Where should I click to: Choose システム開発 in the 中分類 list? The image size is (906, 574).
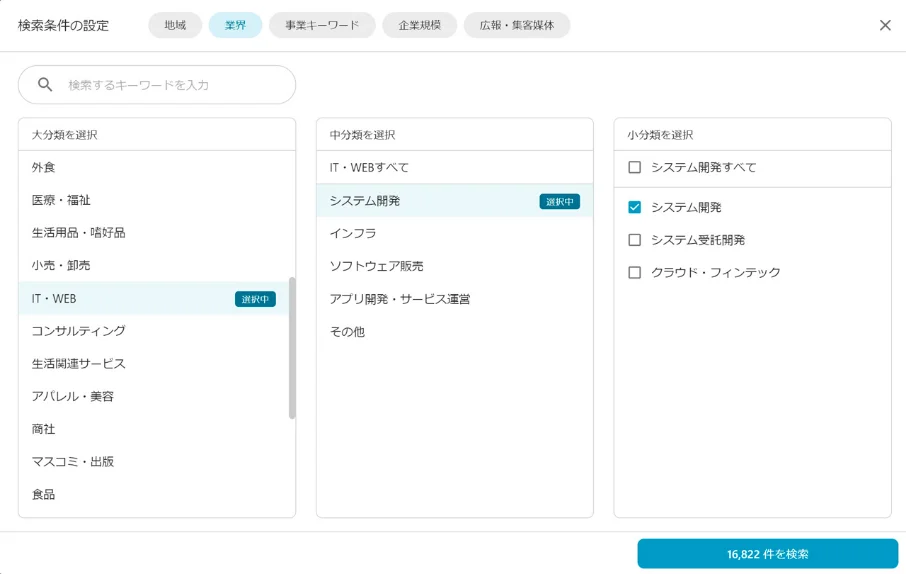point(455,201)
